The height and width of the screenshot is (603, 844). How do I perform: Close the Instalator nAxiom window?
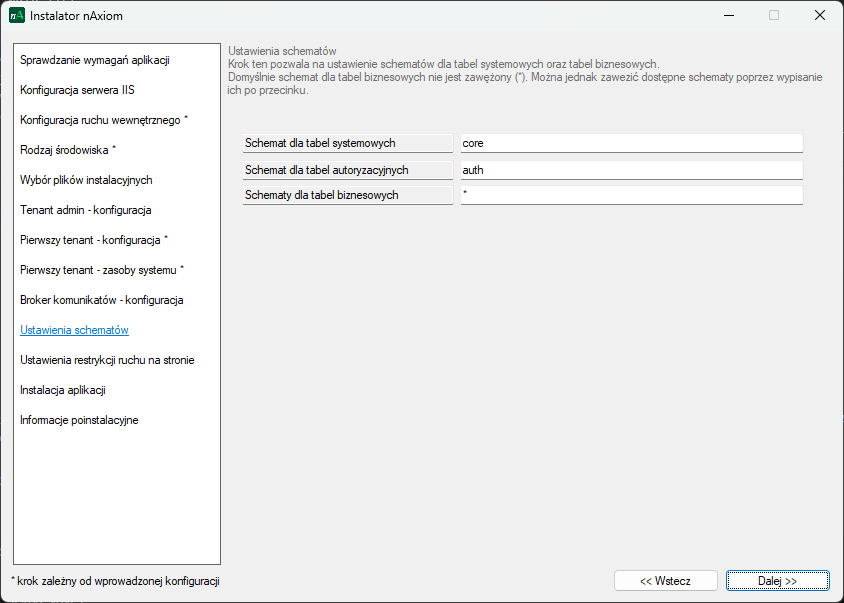coord(819,15)
